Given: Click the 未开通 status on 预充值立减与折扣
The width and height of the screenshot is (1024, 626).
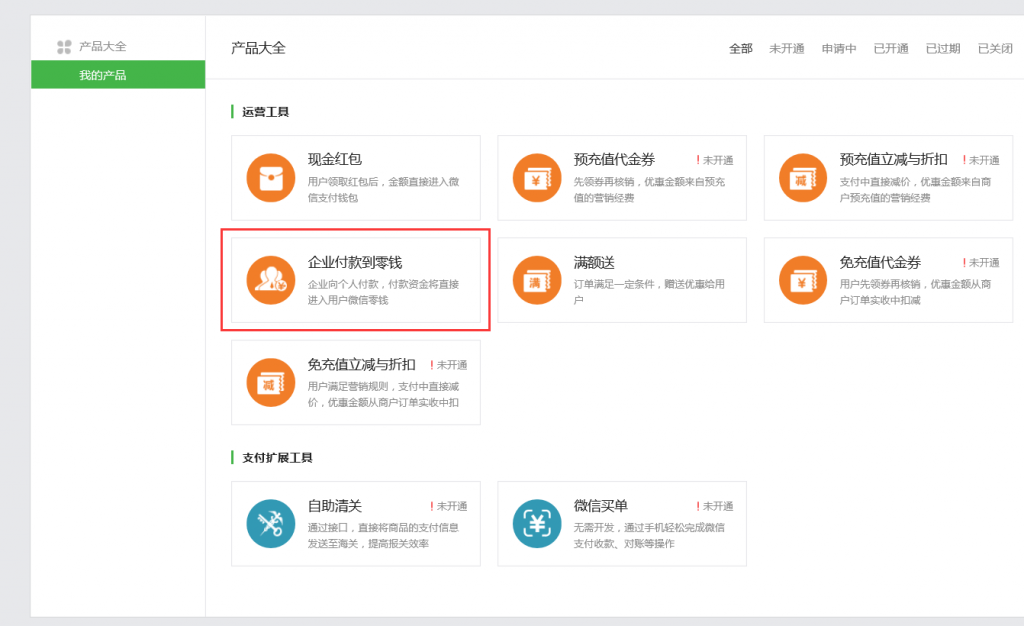Looking at the screenshot, I should pos(980,160).
